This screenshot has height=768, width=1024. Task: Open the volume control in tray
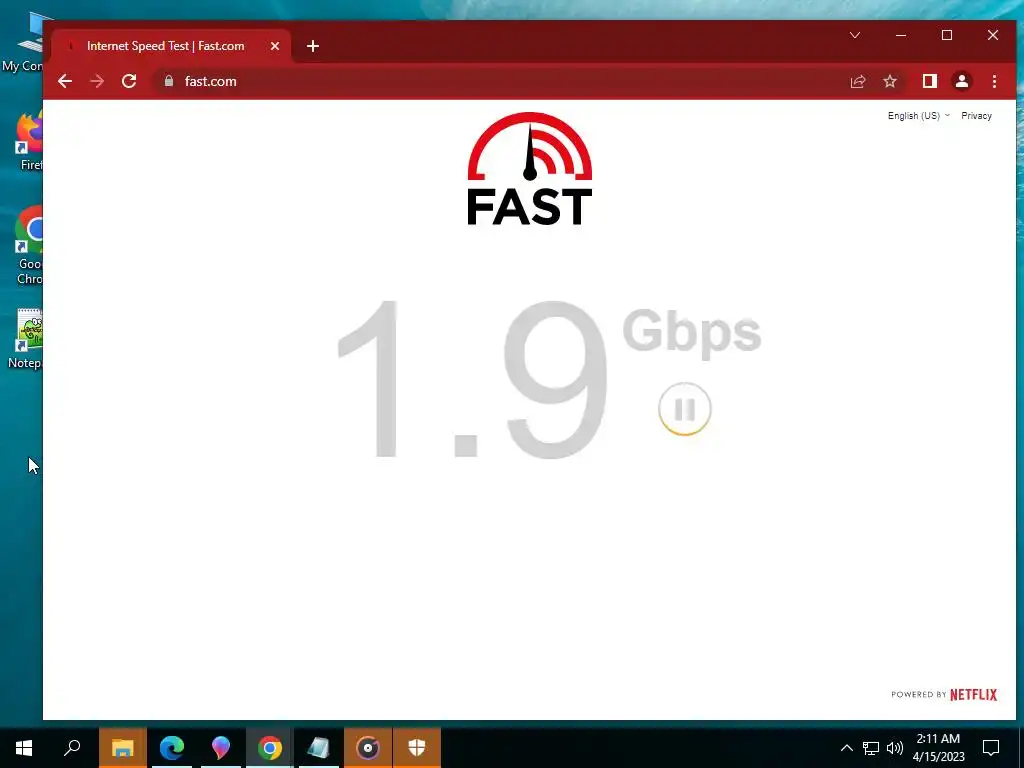pyautogui.click(x=895, y=748)
